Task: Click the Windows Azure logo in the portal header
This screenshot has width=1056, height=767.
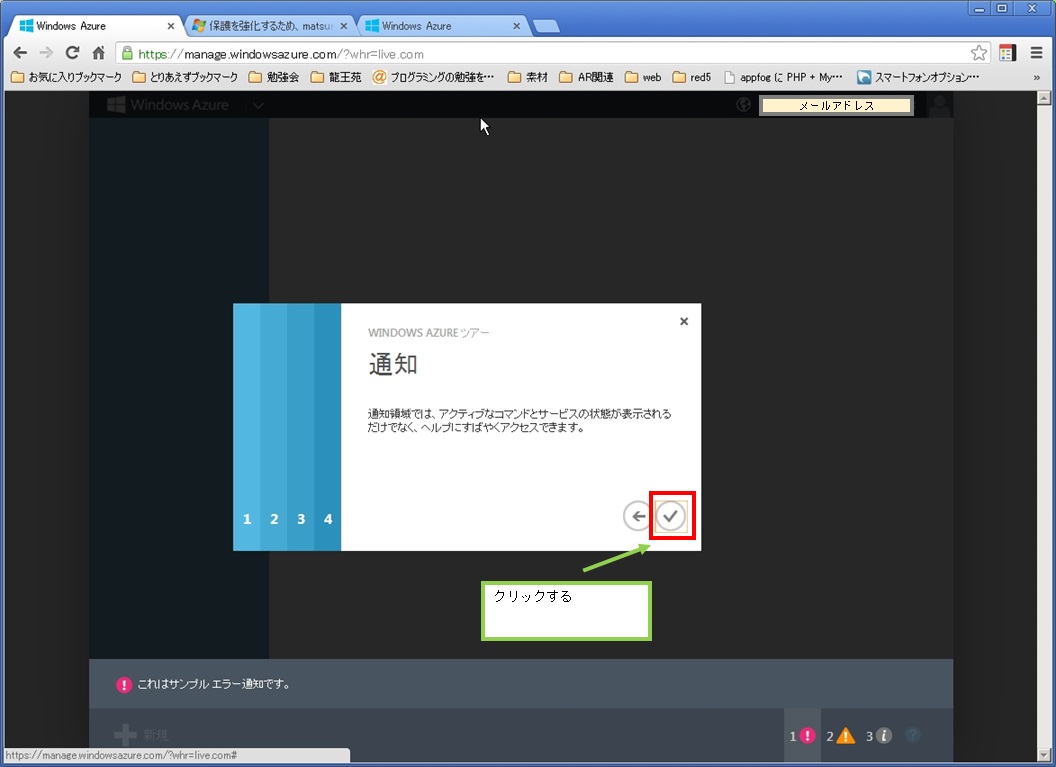Action: click(x=168, y=105)
